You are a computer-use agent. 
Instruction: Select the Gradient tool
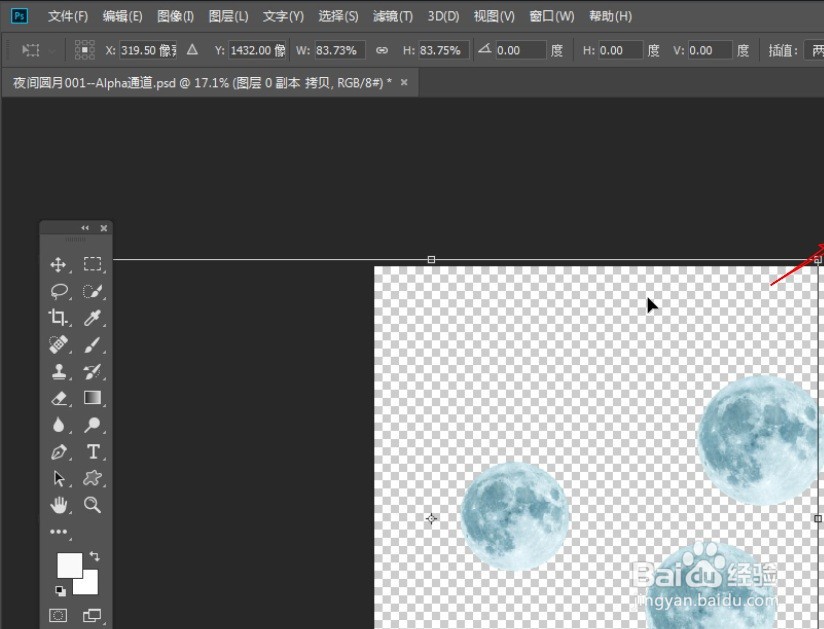pos(92,398)
